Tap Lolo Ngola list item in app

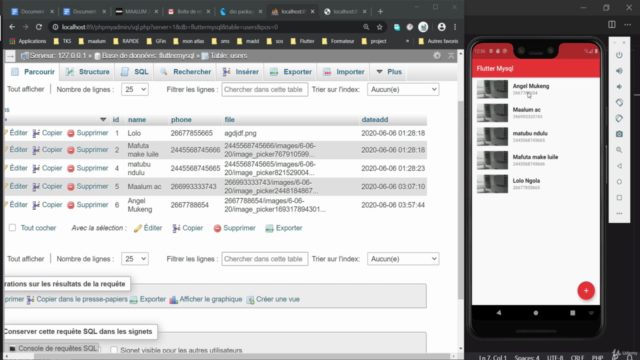[x=536, y=184]
